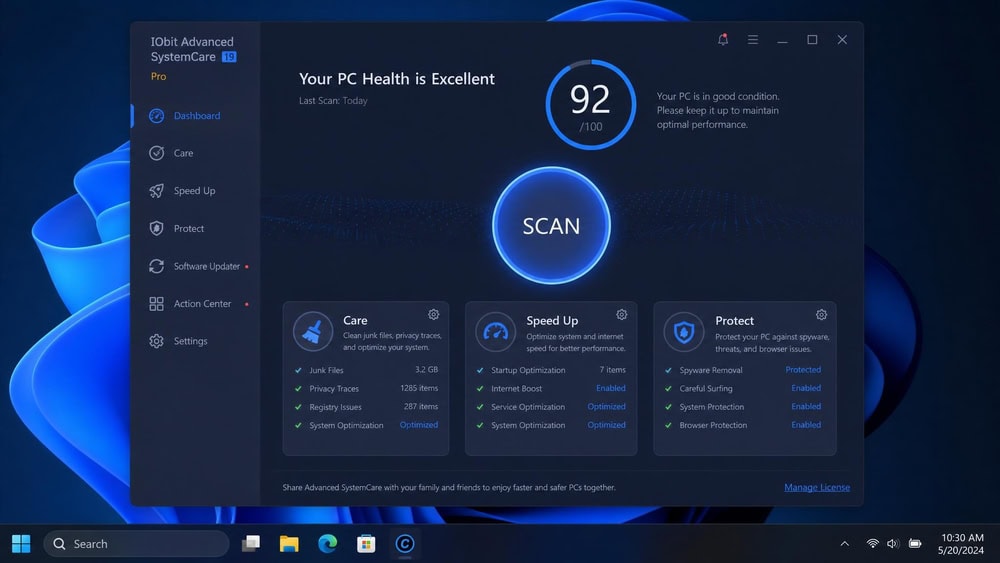Click Advanced SystemCare taskbar icon
This screenshot has width=1000, height=563.
(405, 544)
